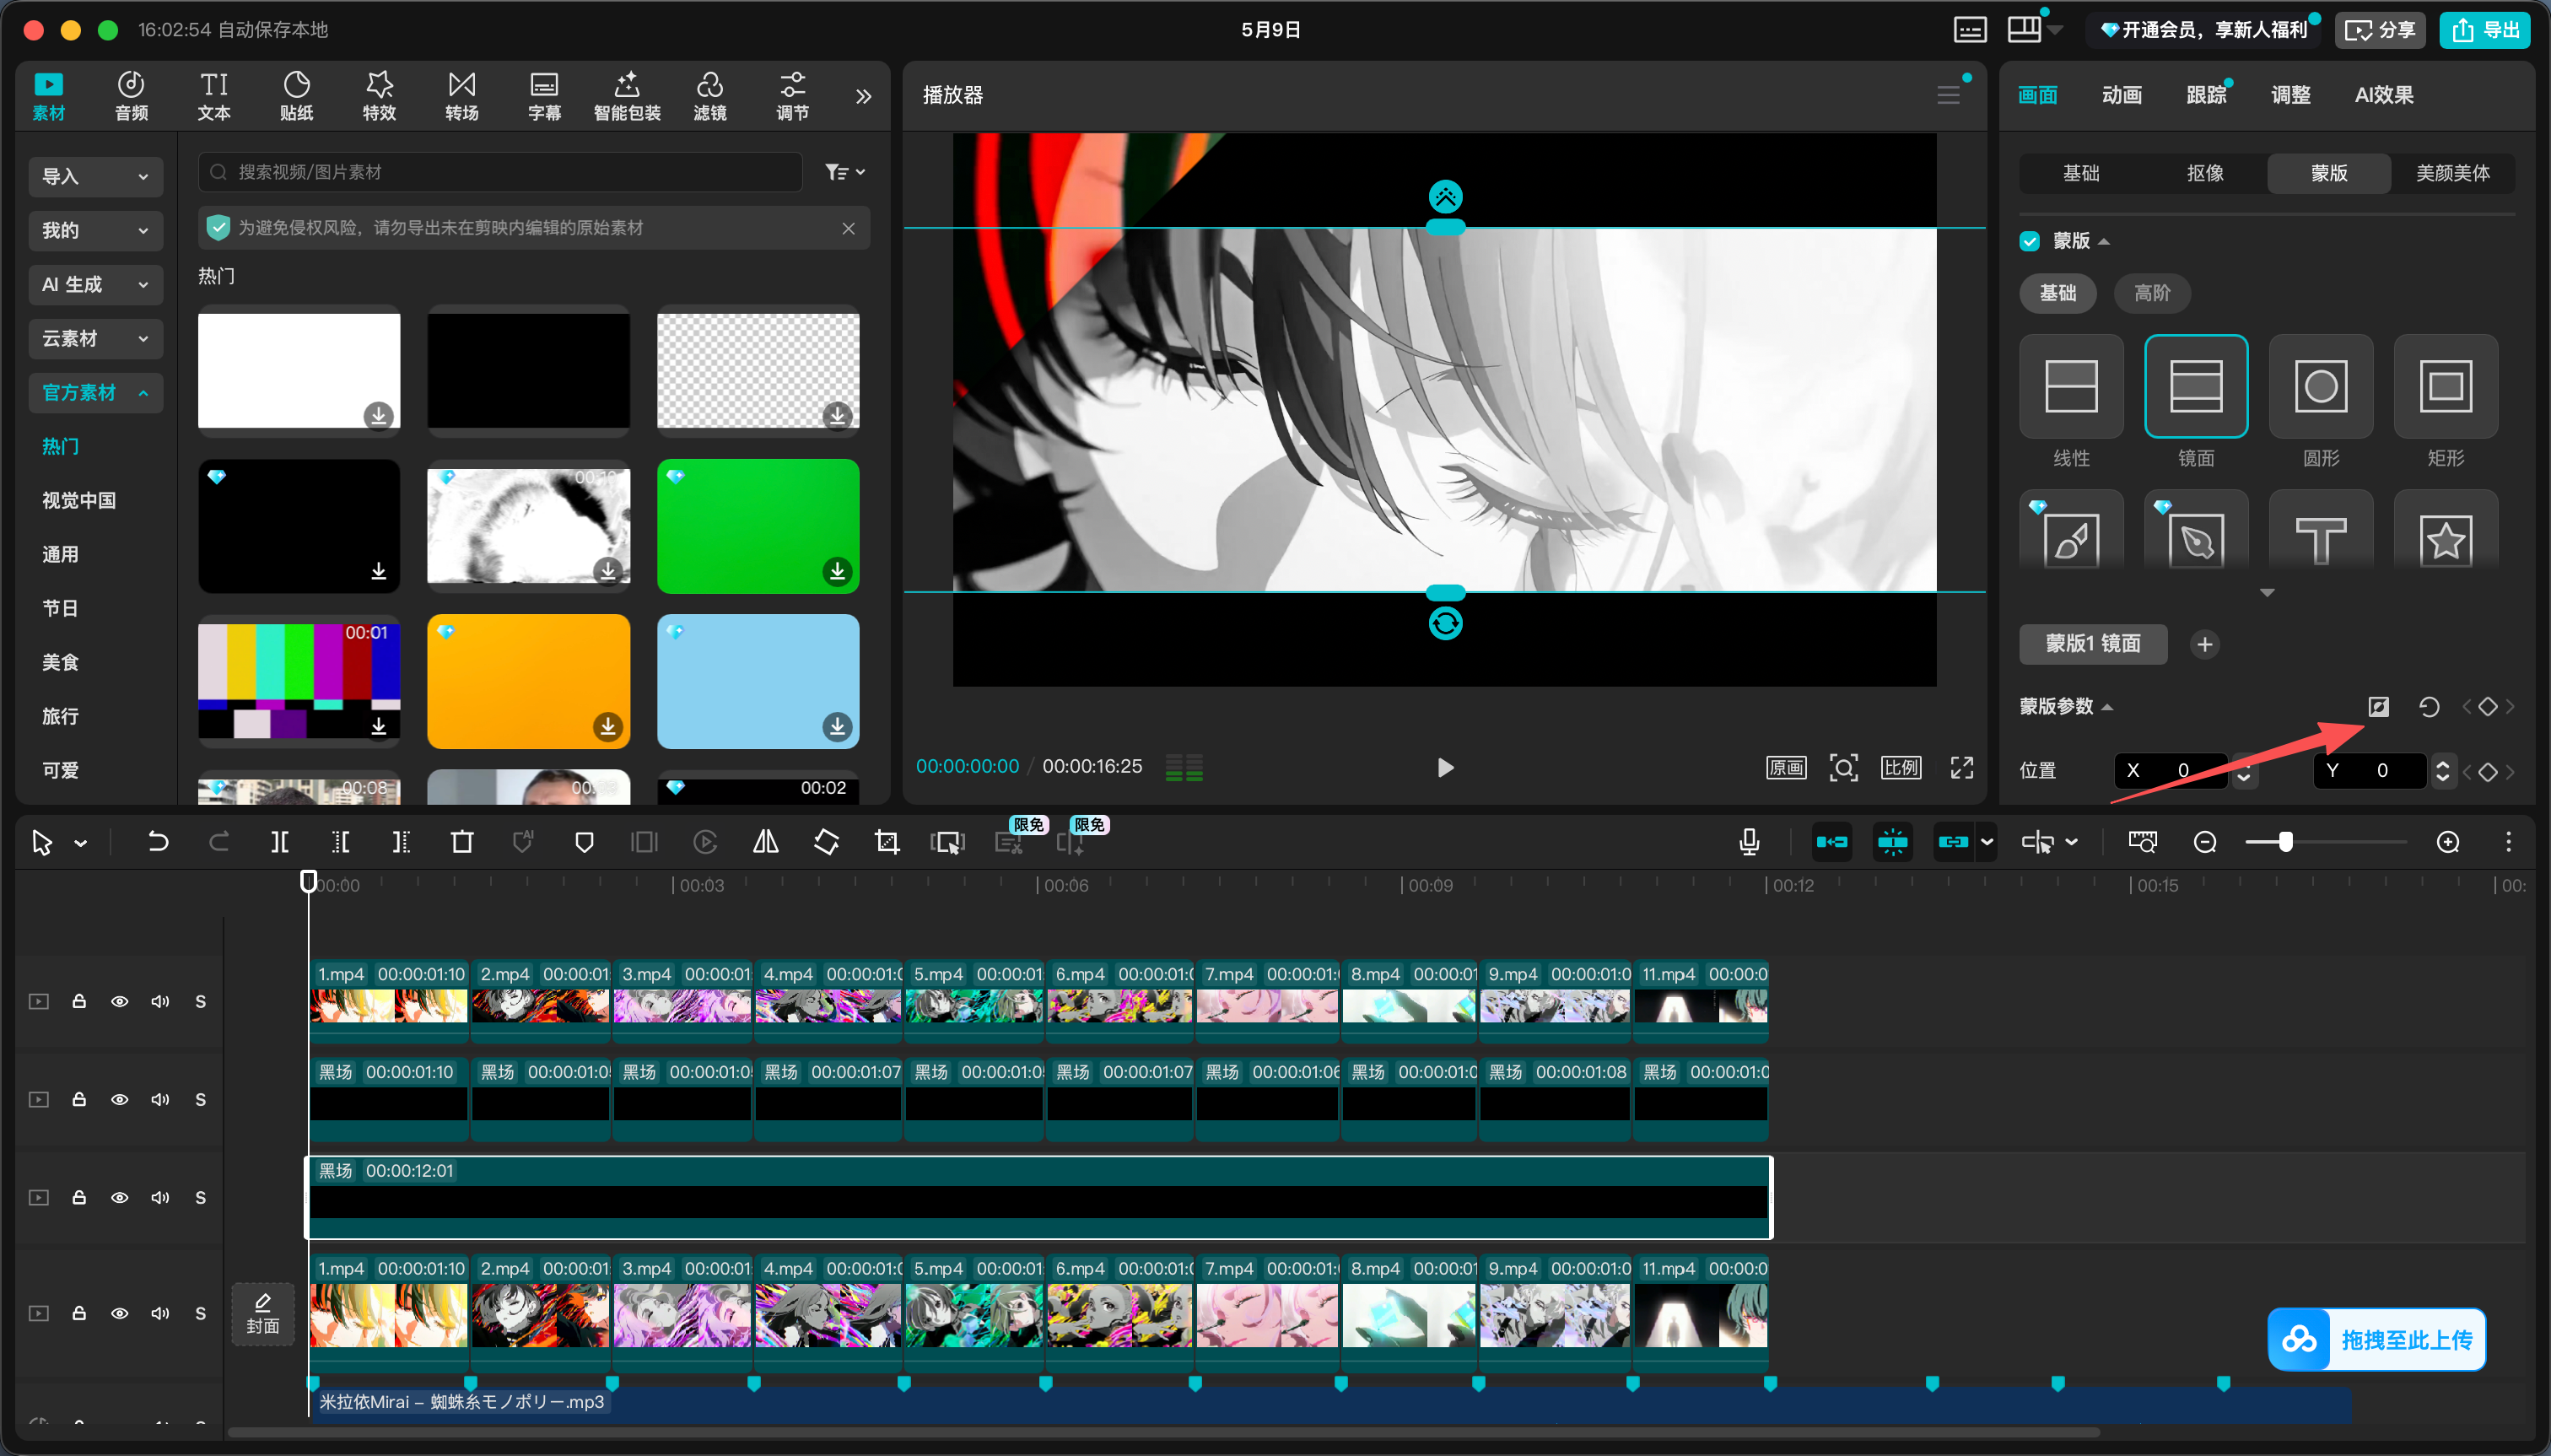Show more top toolbar tabs chevron
The height and width of the screenshot is (1456, 2551).
click(x=864, y=96)
